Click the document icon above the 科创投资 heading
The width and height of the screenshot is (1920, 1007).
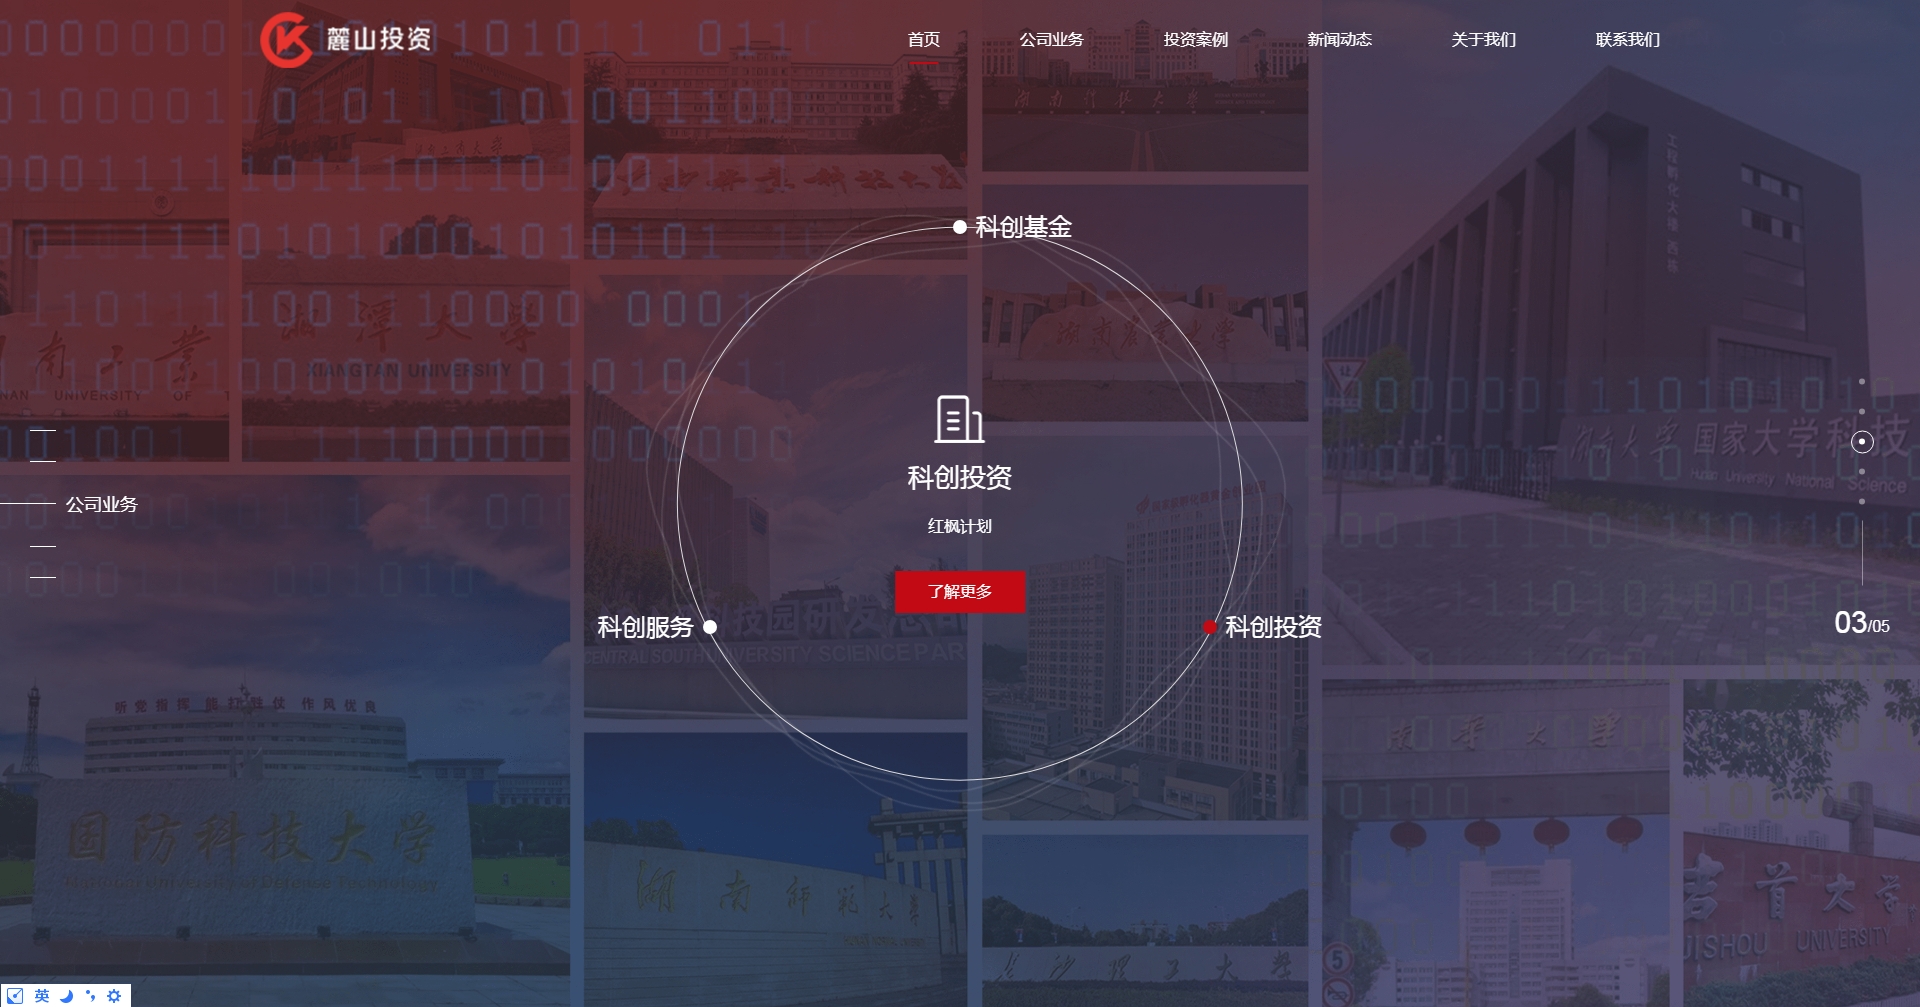point(959,419)
